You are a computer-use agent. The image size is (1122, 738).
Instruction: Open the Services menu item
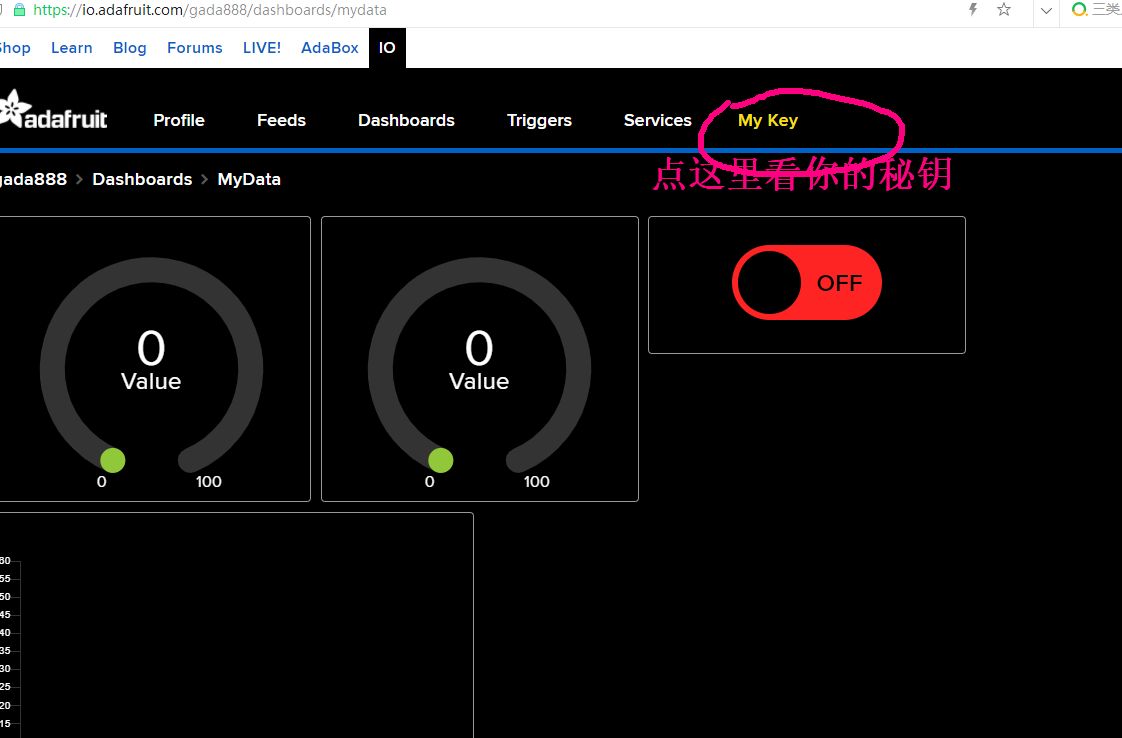658,120
